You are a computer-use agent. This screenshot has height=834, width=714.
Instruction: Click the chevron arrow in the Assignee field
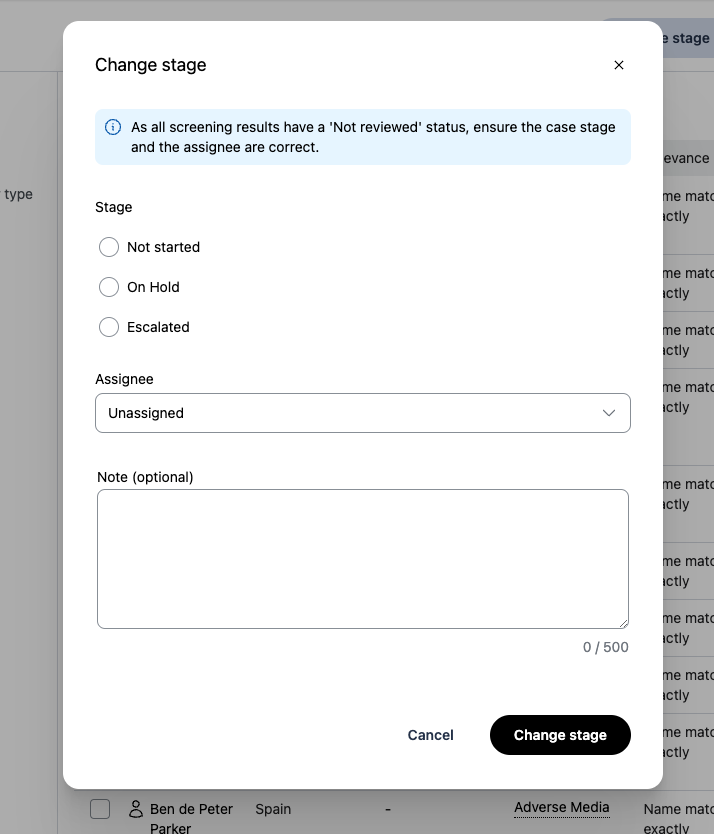click(x=609, y=413)
